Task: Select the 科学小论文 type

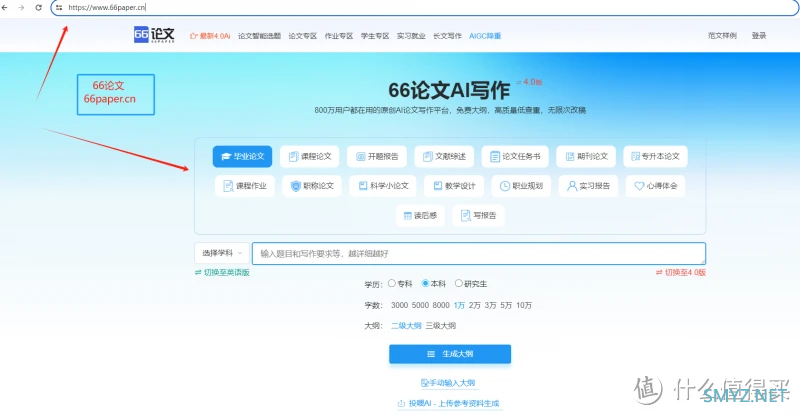Action: [x=383, y=186]
